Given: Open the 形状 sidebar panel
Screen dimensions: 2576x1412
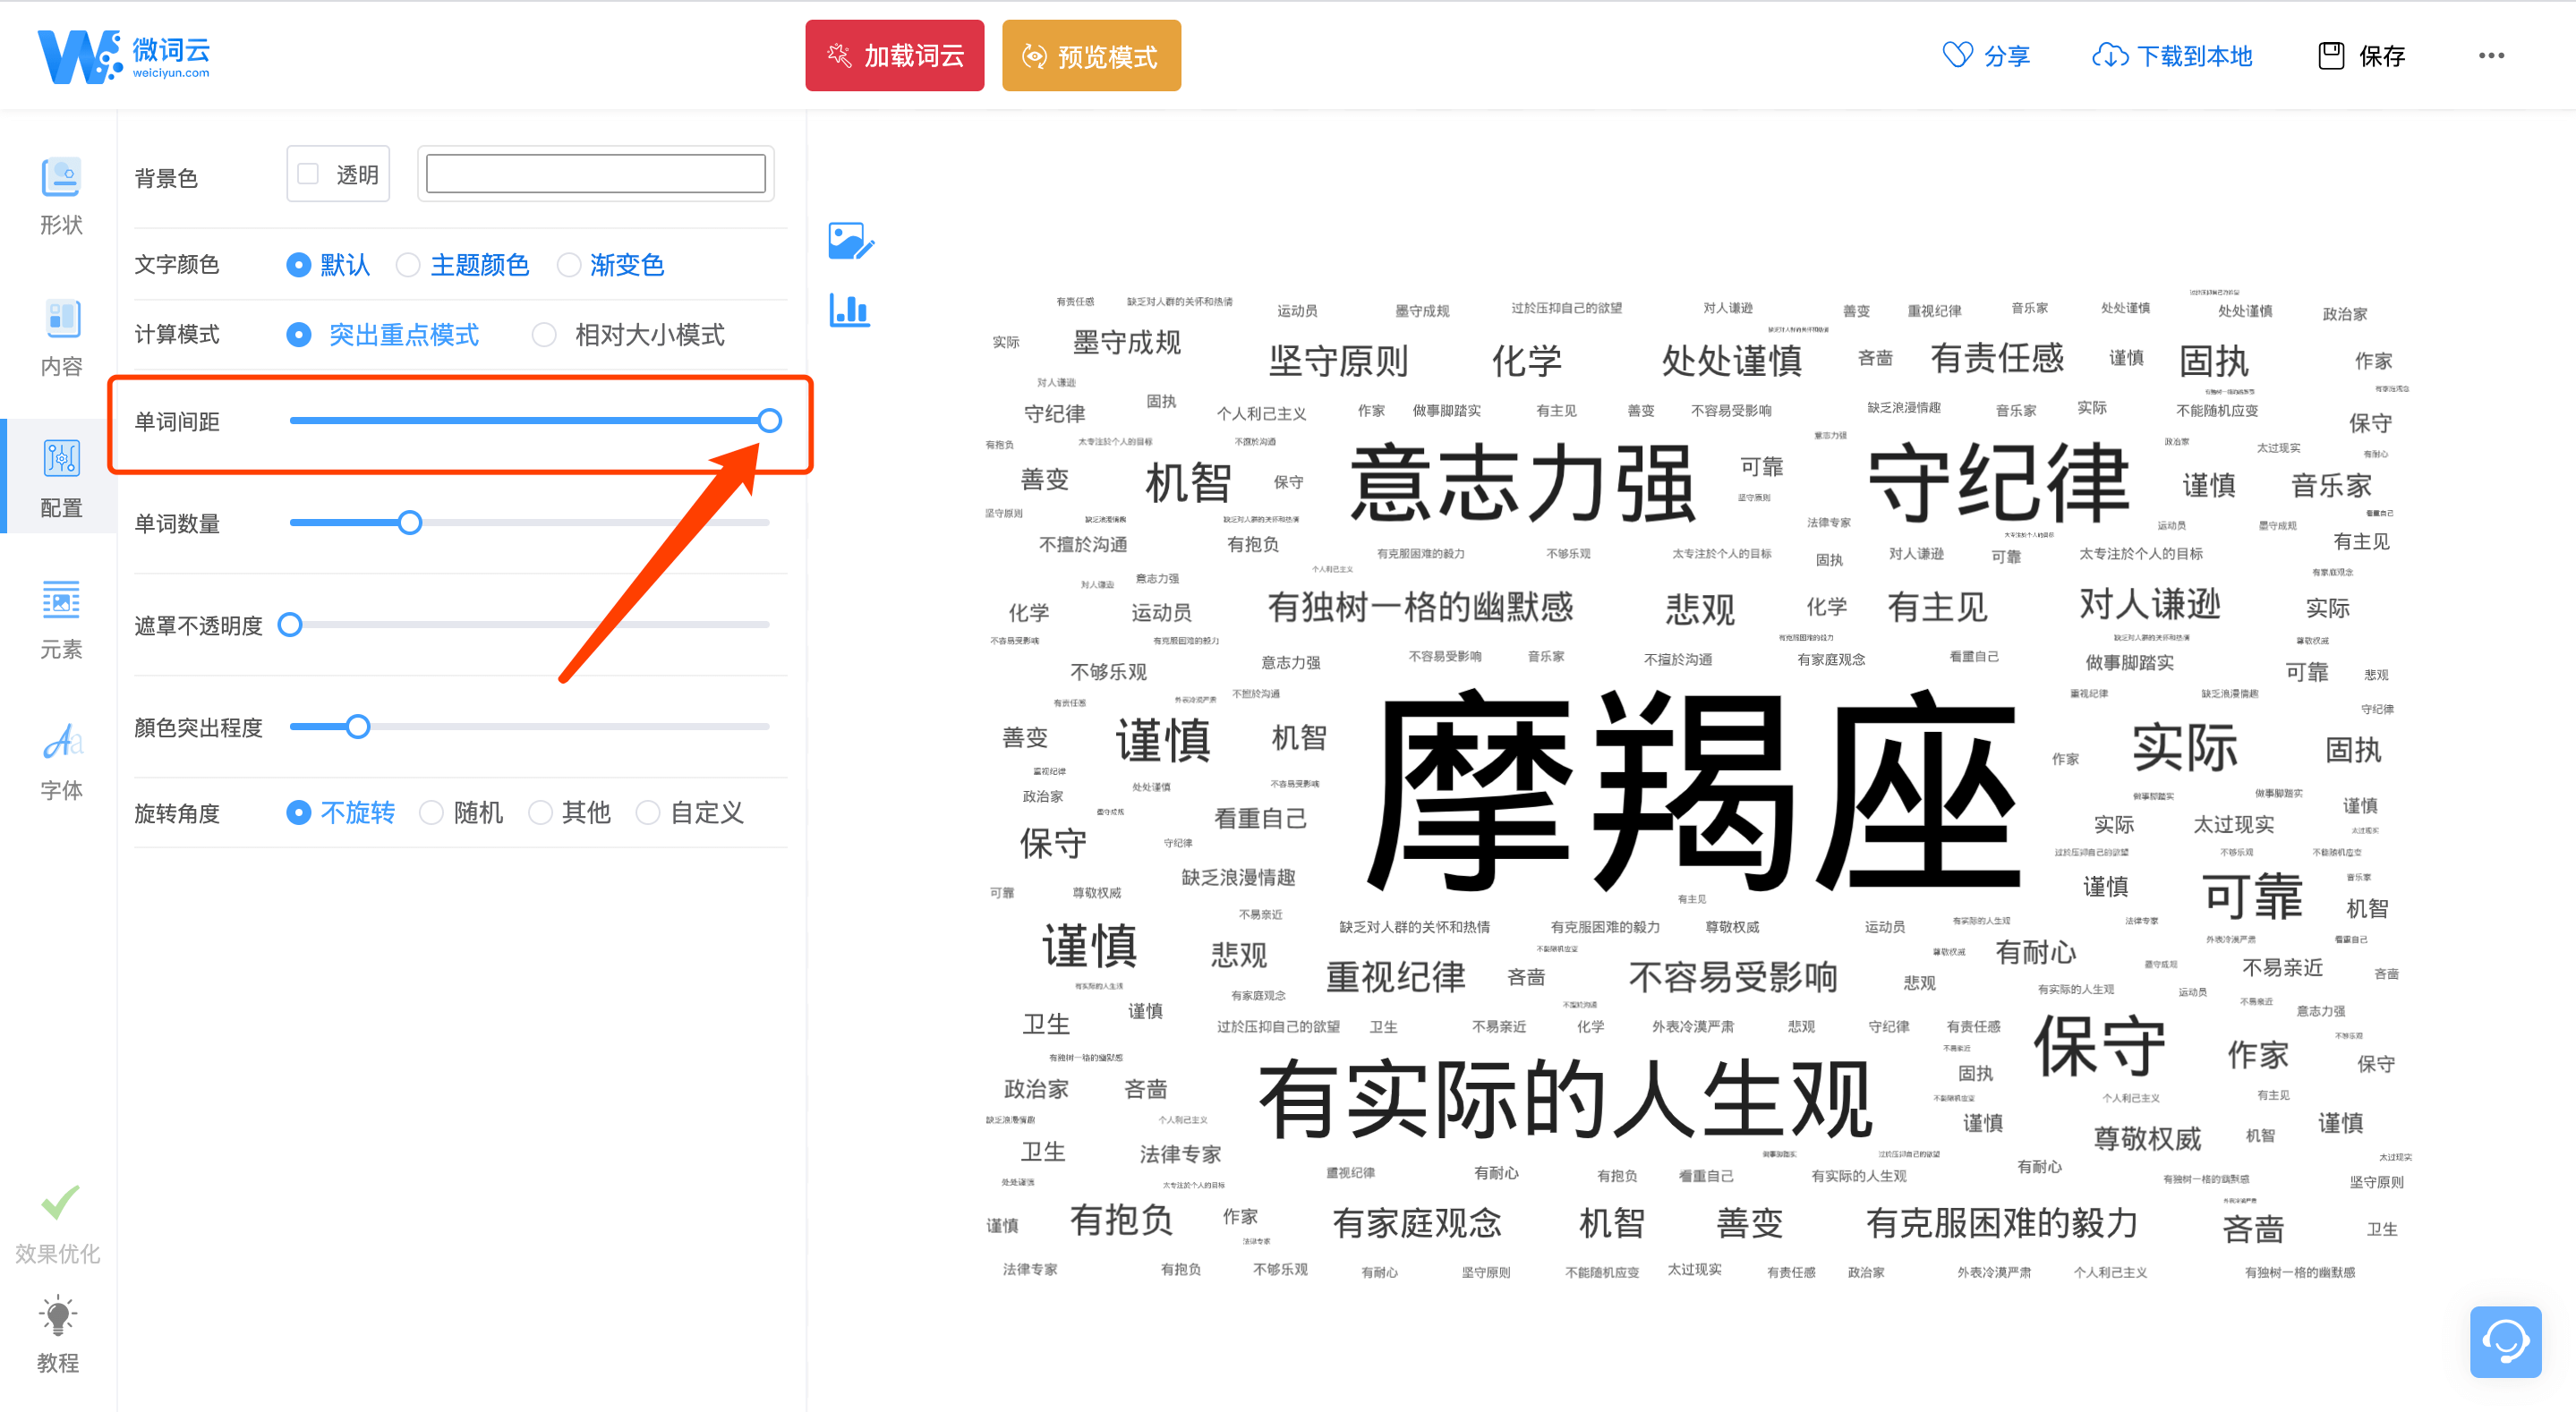Looking at the screenshot, I should [60, 196].
